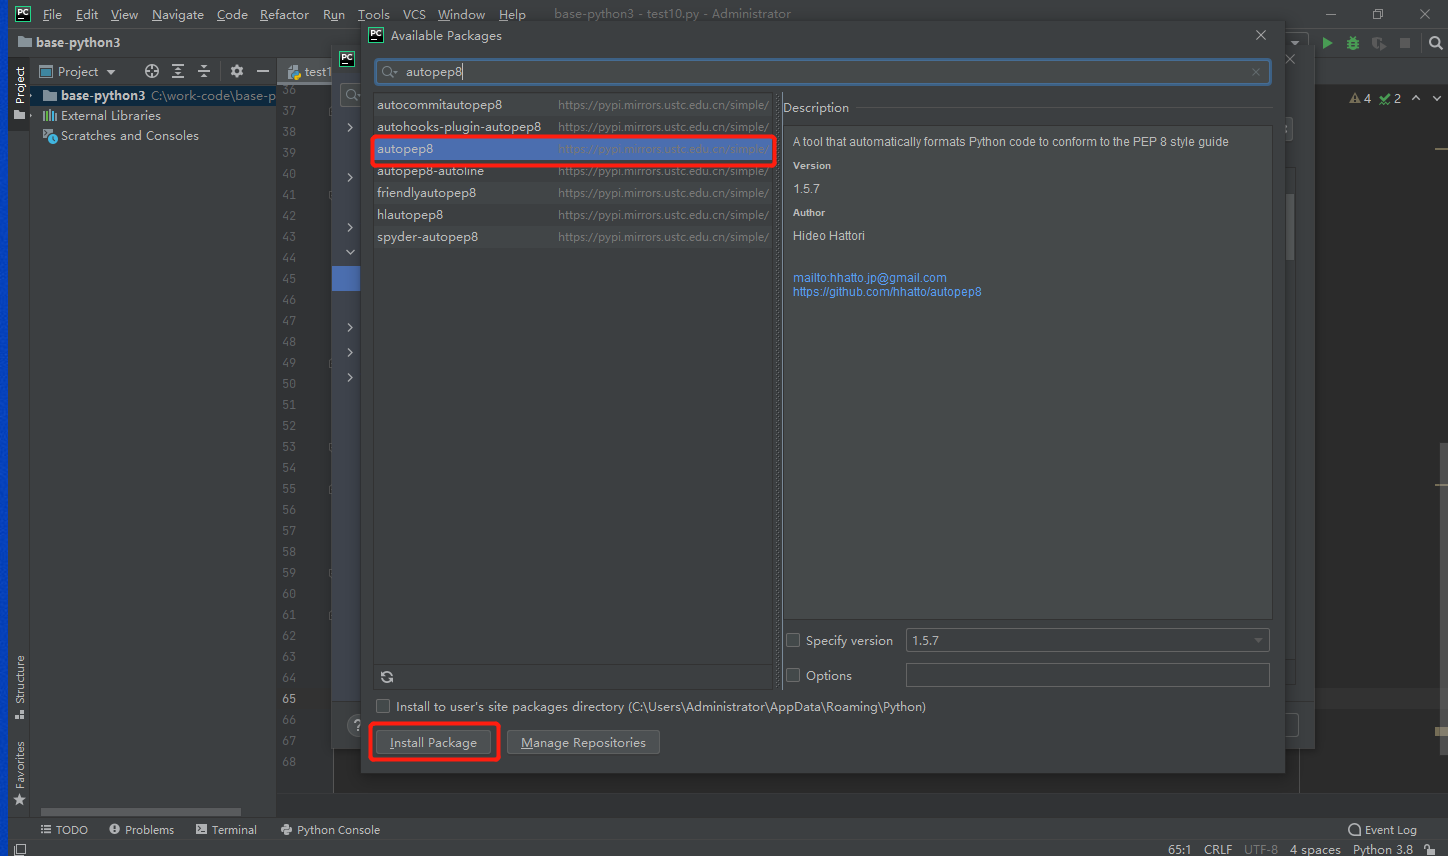Click the search magnifier in package field
Screen dimensions: 1448x856
coord(389,72)
